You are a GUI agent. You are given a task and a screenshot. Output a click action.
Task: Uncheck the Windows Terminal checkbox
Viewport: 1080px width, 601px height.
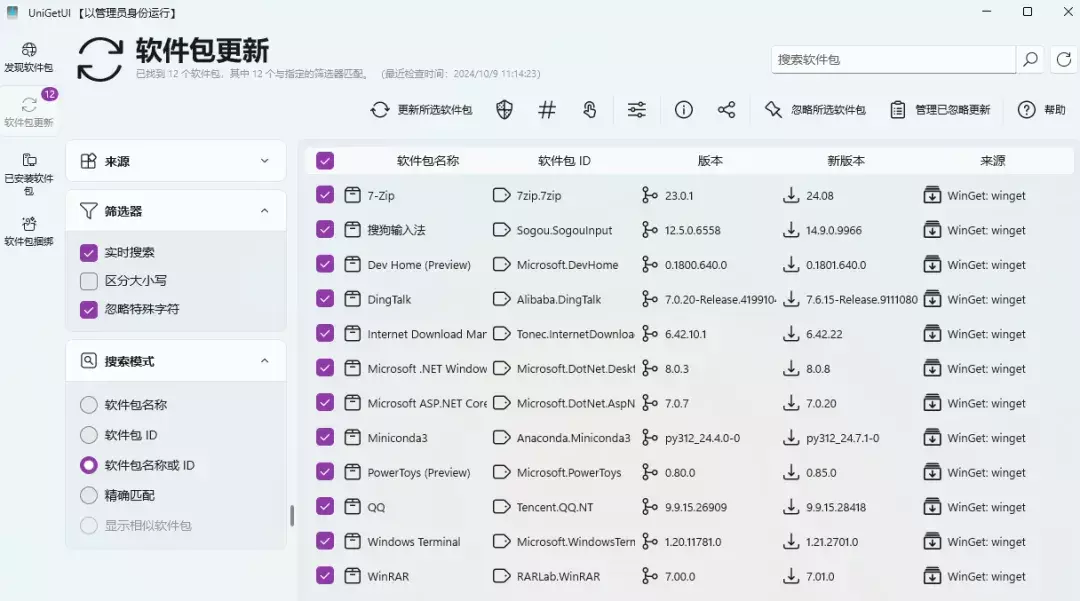pyautogui.click(x=324, y=541)
